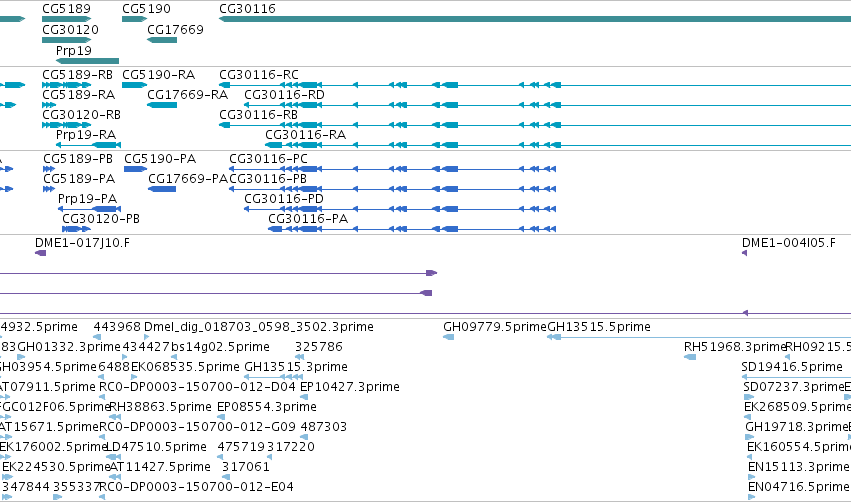This screenshot has height=502, width=851.
Task: Click the EP08554.3prime EST label
Action: 267,406
